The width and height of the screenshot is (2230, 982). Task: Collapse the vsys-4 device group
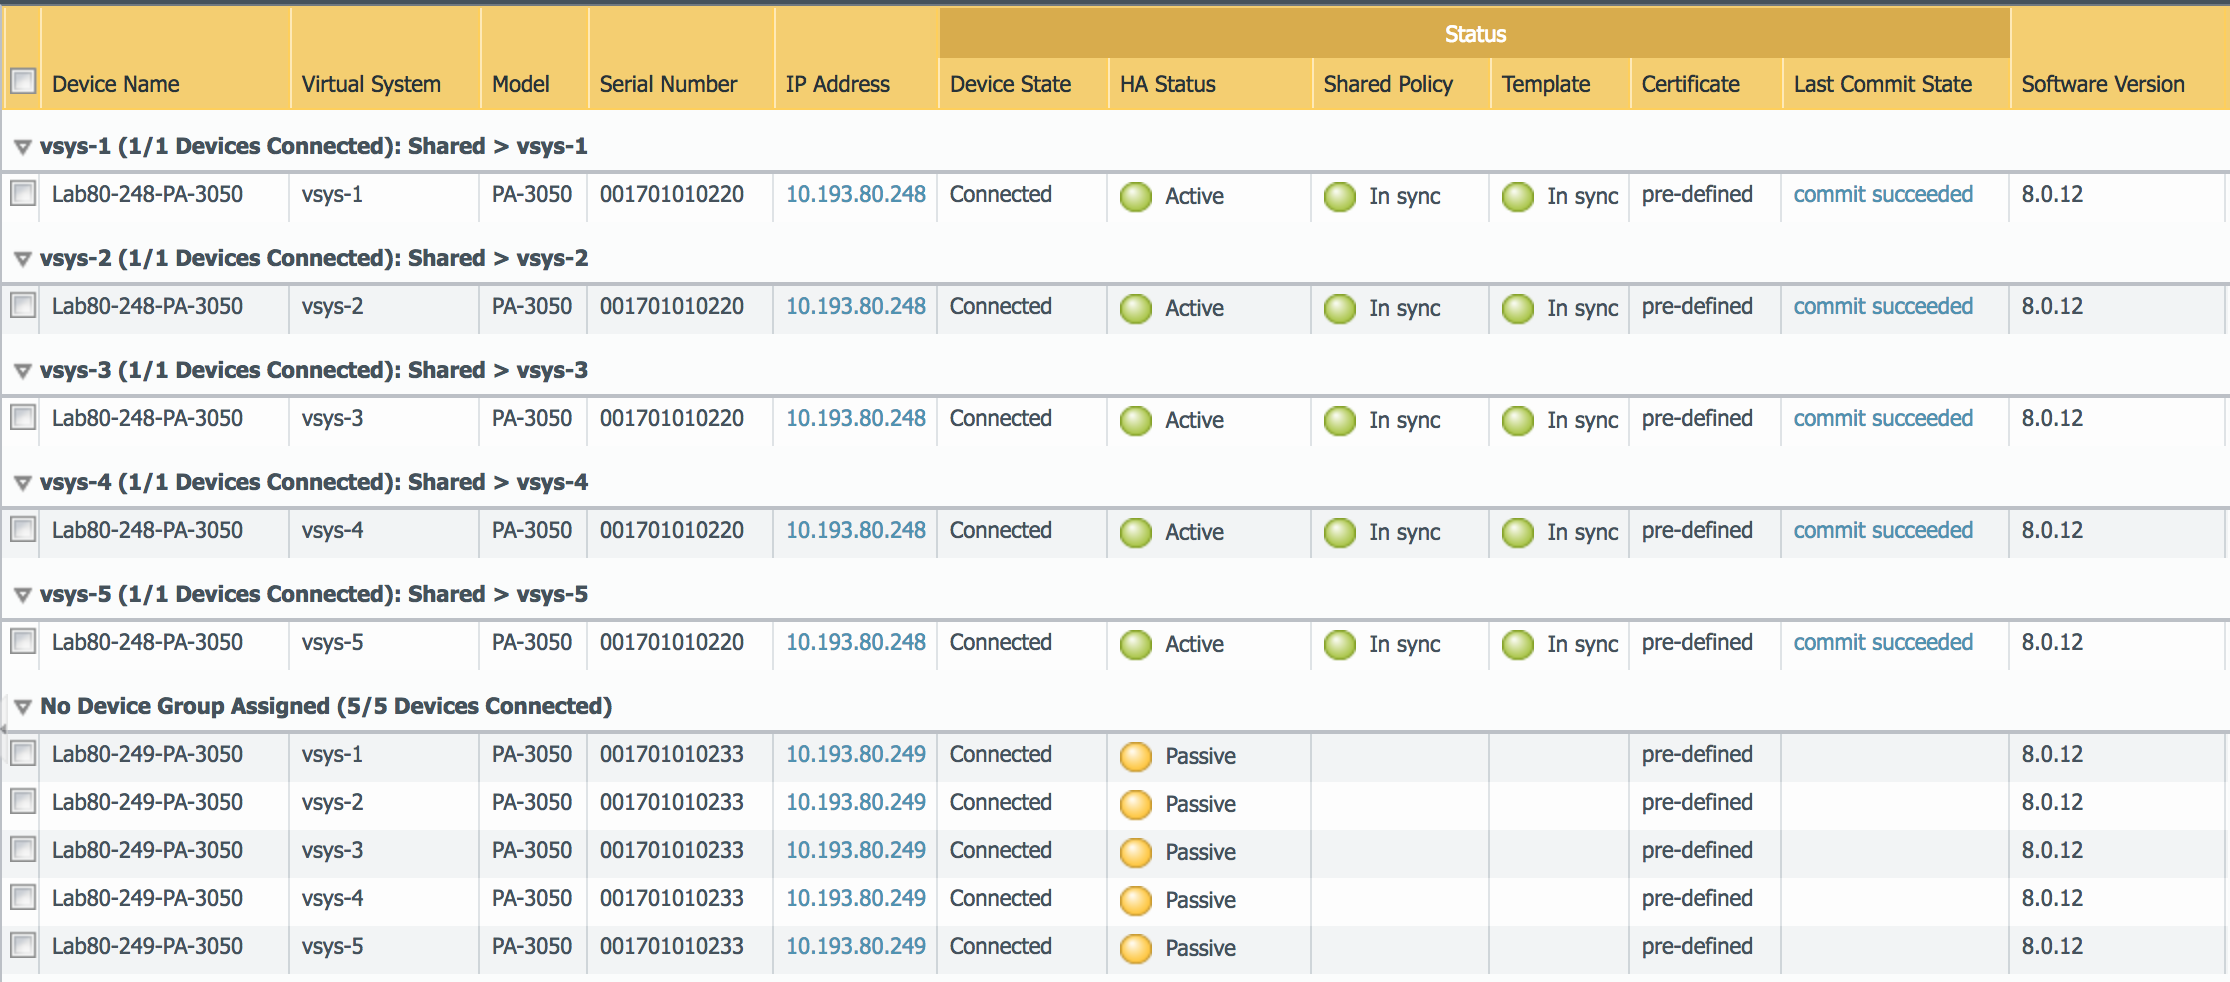coord(22,484)
